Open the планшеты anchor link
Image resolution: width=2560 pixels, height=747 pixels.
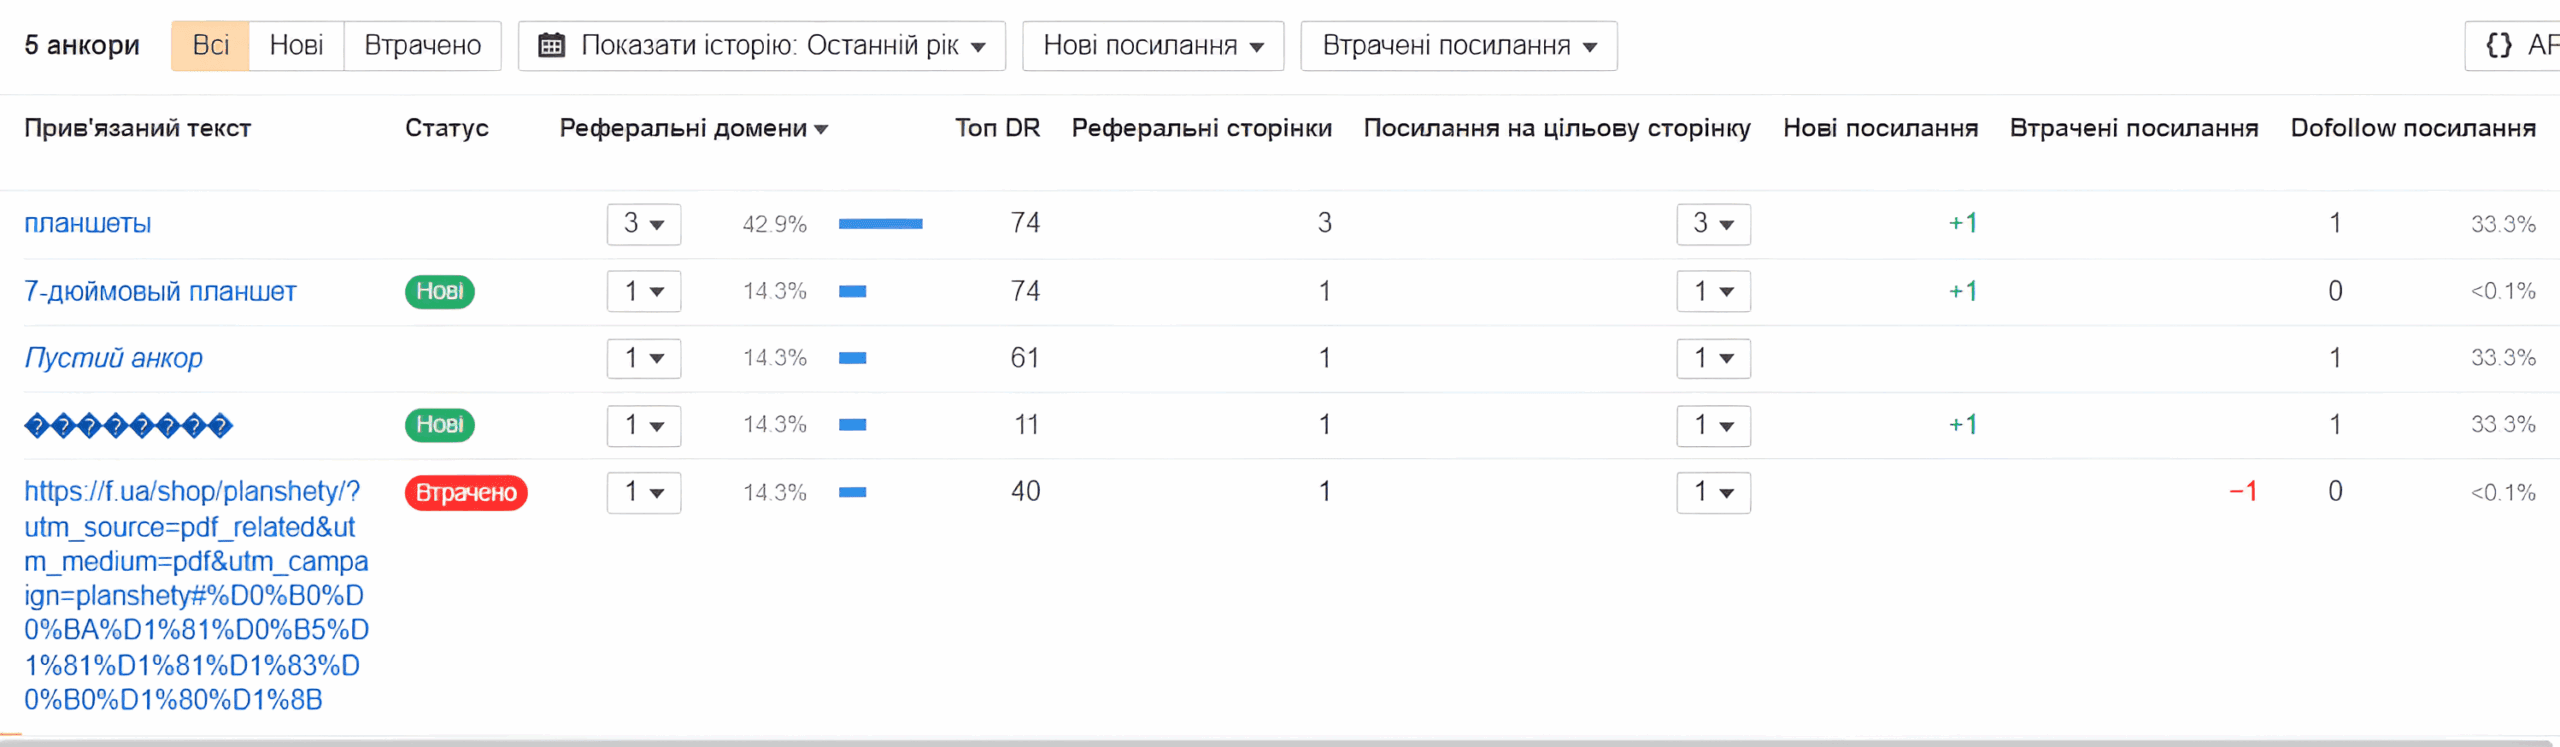[88, 224]
